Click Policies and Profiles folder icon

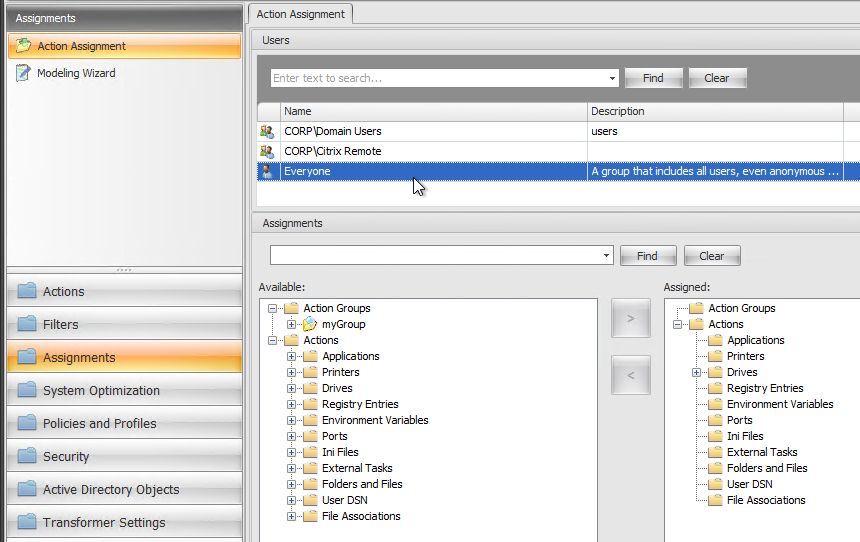point(27,422)
